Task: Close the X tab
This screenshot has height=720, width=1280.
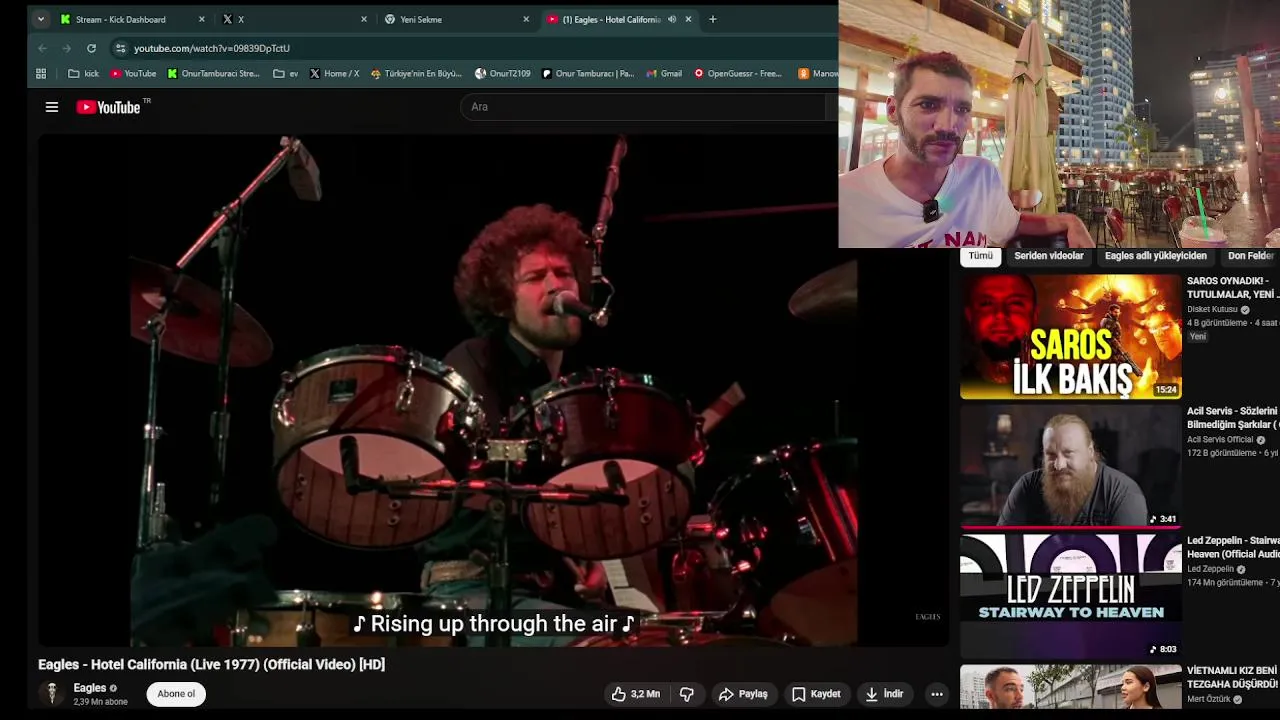Action: [363, 19]
